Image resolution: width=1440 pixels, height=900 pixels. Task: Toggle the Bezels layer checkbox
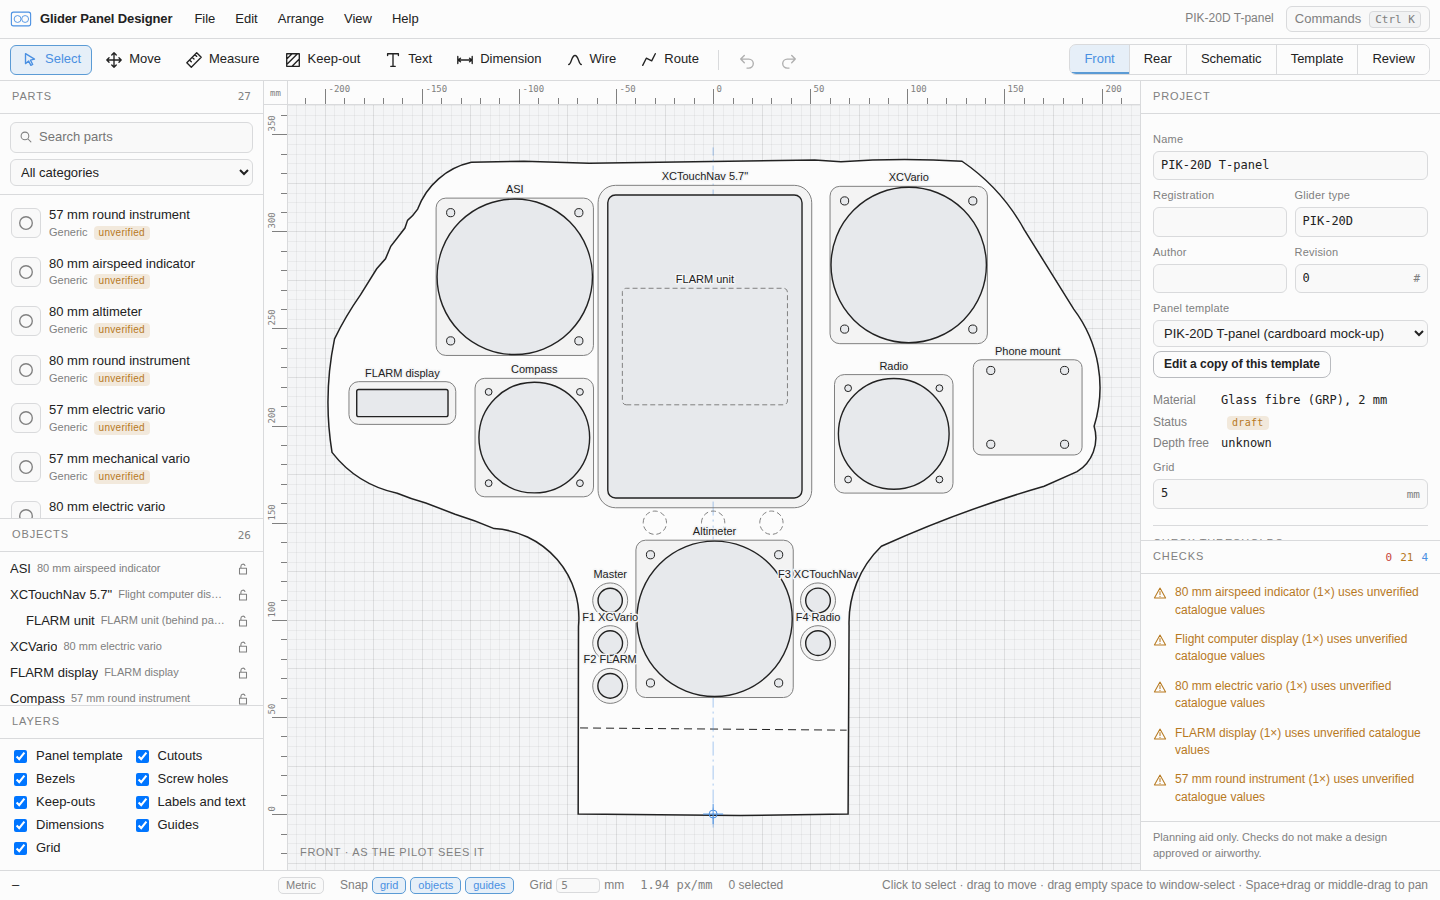[x=20, y=780]
